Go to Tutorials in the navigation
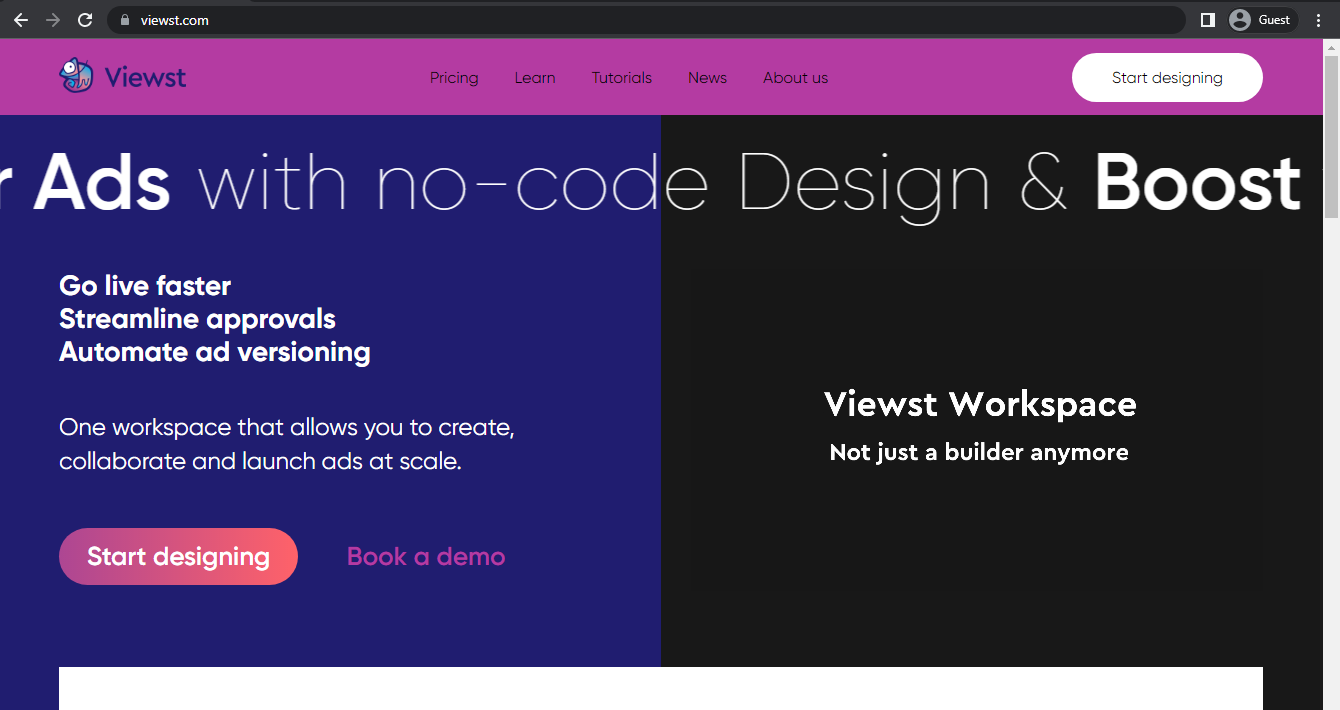 coord(622,78)
